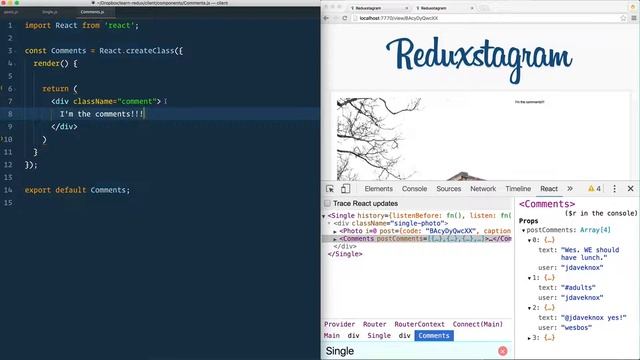Show more DevTools tabs chevron
The width and height of the screenshot is (640, 360).
click(570, 189)
